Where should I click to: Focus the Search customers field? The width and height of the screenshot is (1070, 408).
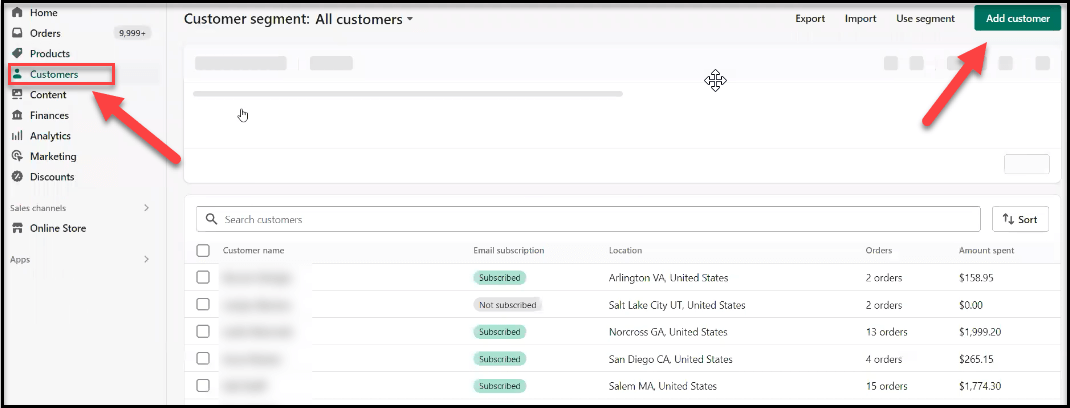point(588,220)
